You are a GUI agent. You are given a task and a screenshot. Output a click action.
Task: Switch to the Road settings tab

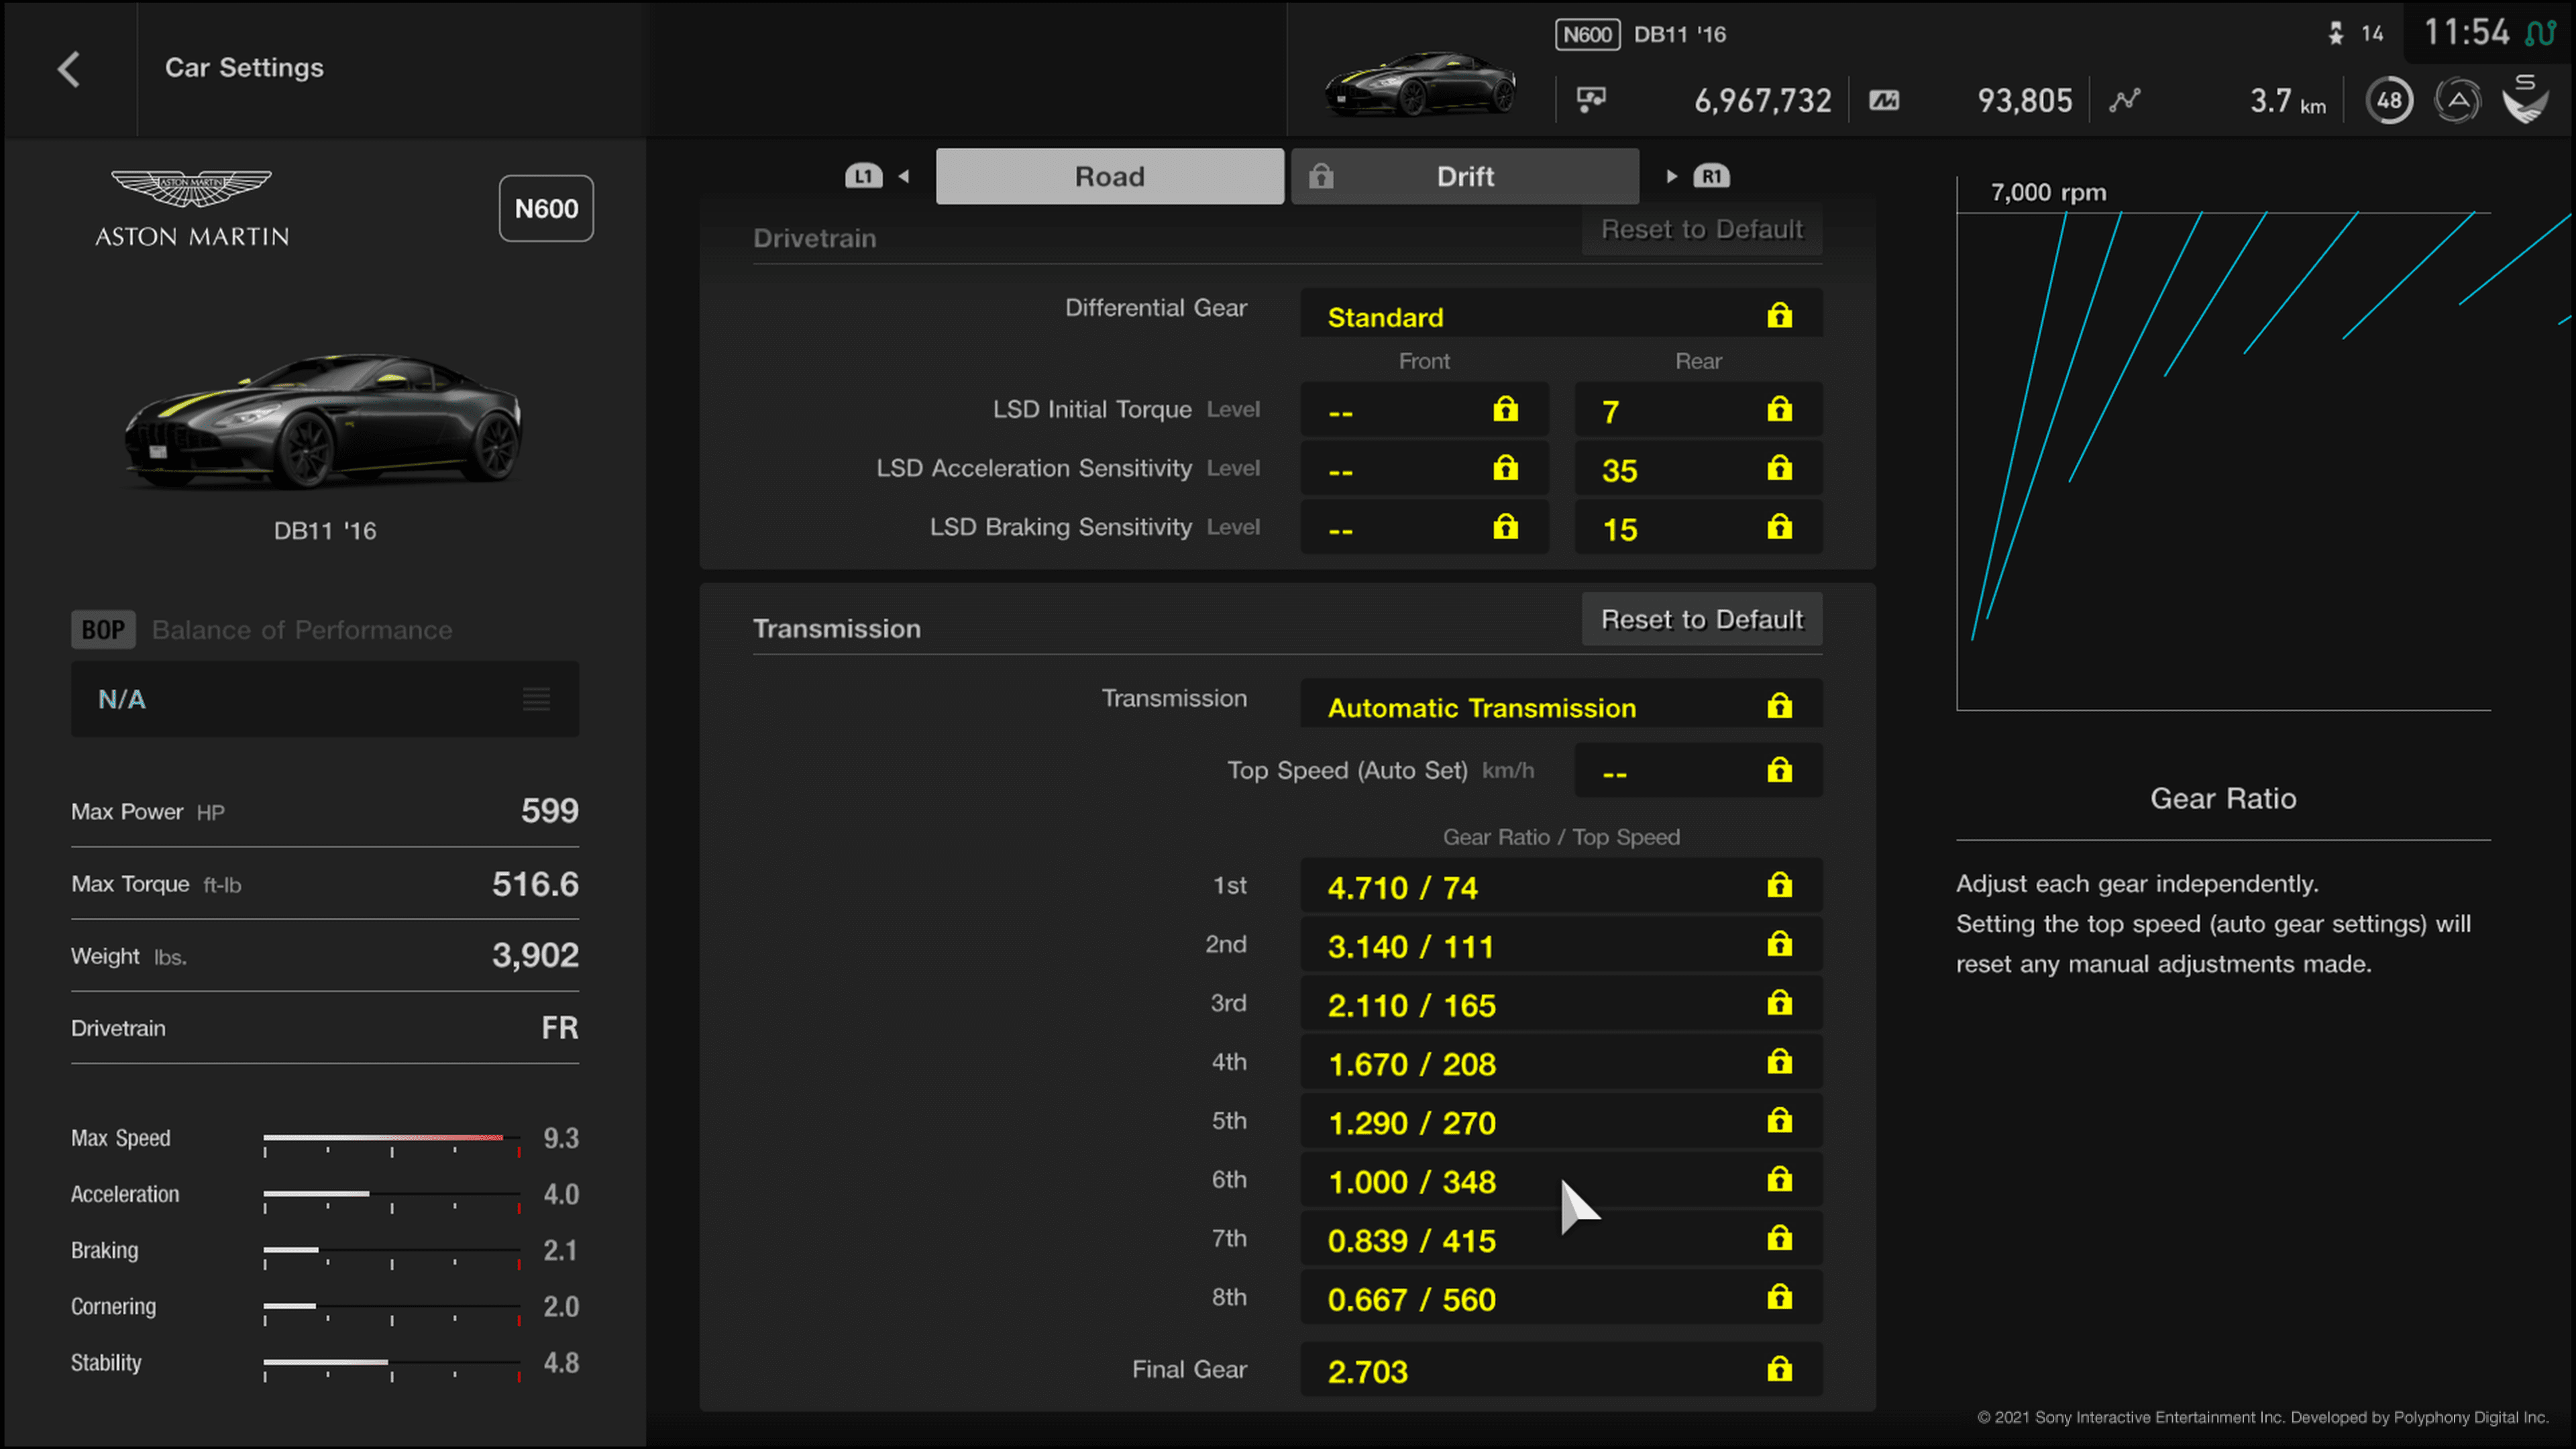(1110, 177)
